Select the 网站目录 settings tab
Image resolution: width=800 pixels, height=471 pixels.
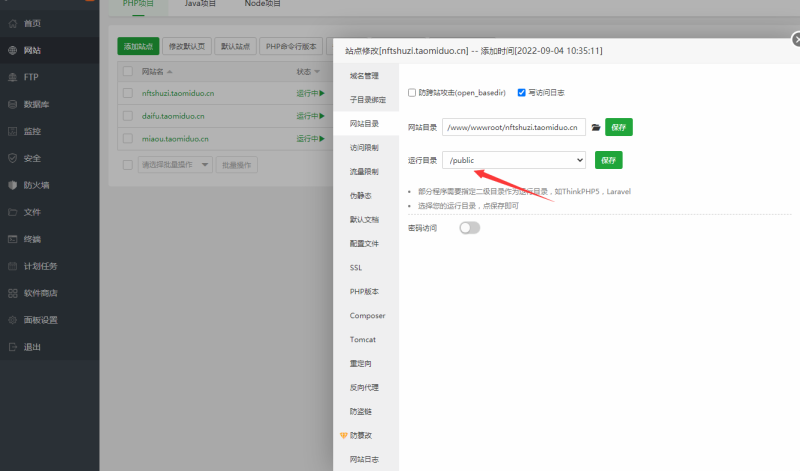click(364, 123)
